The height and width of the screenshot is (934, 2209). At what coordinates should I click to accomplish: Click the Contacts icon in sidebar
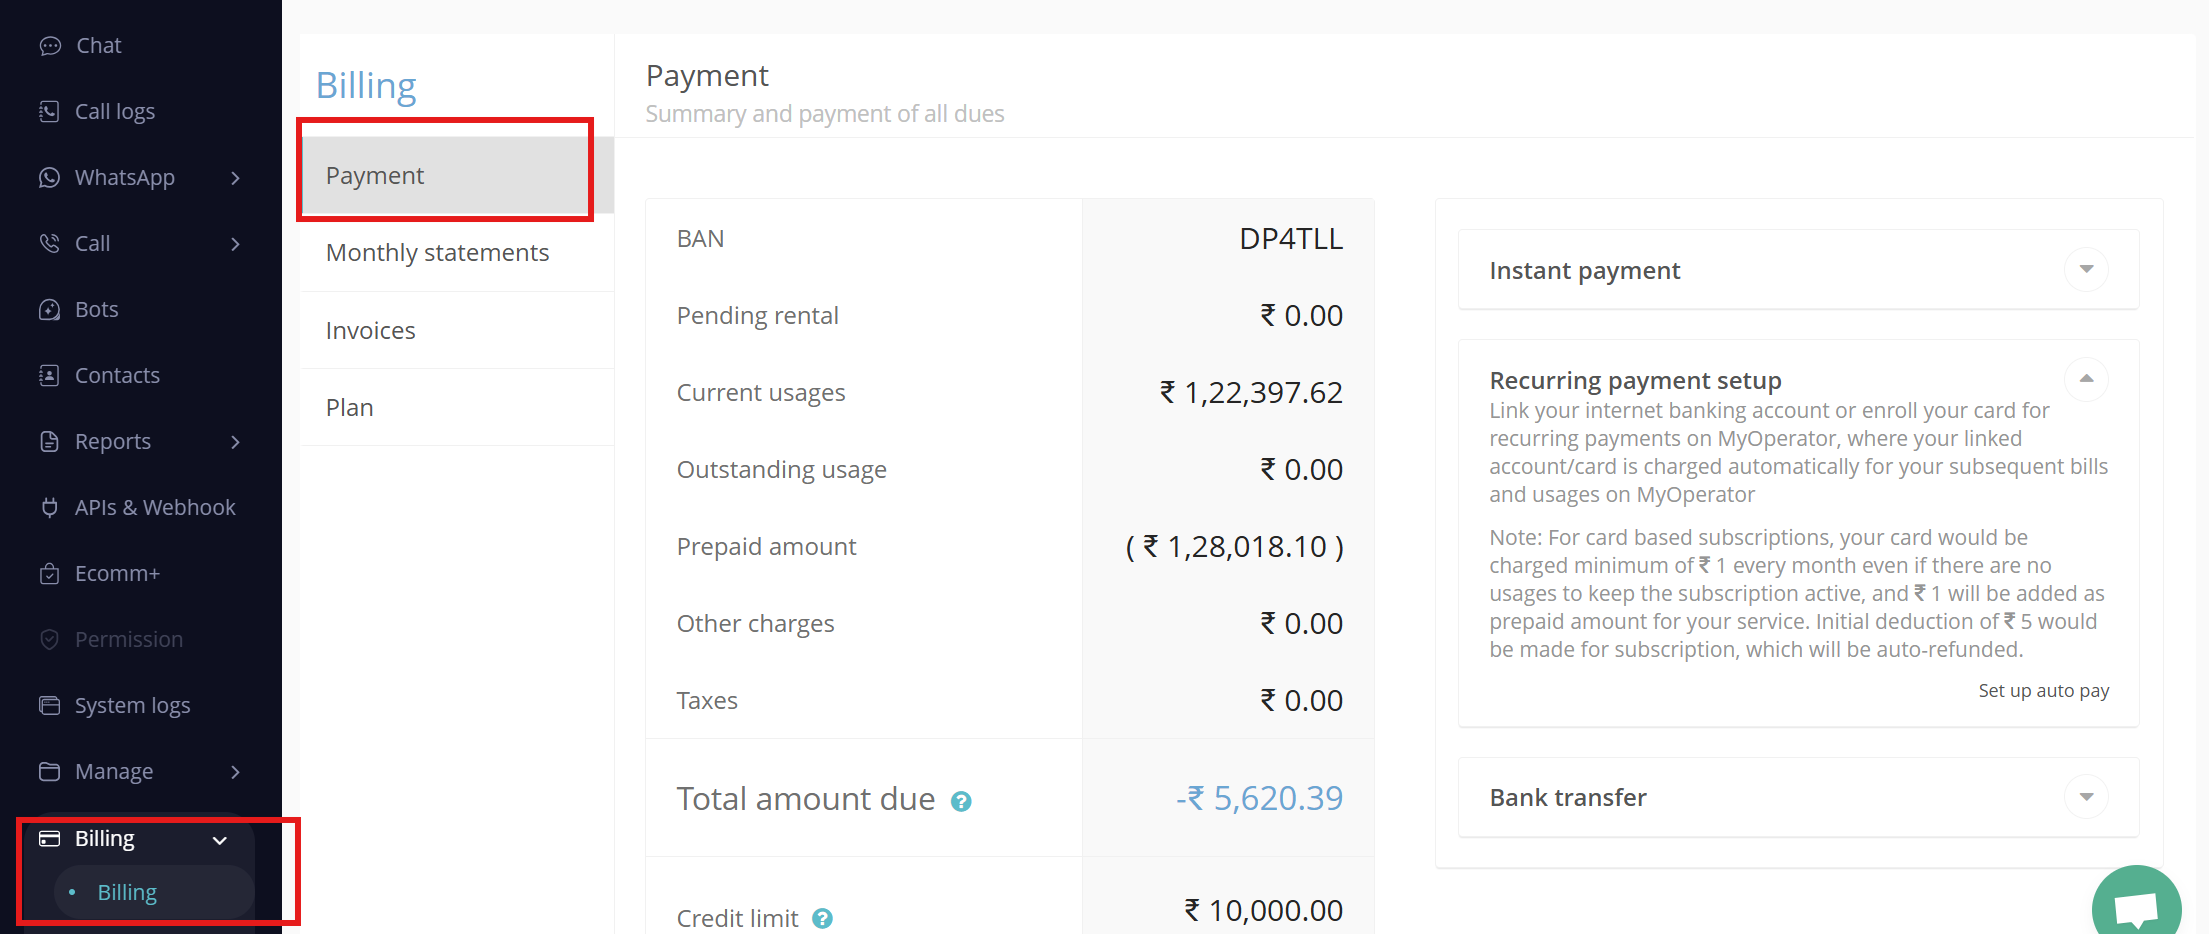point(49,375)
